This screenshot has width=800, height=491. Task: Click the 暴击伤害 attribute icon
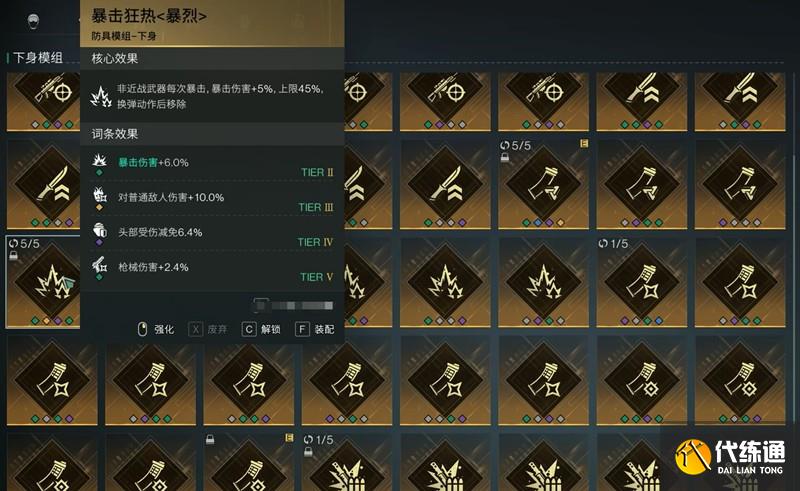99,160
